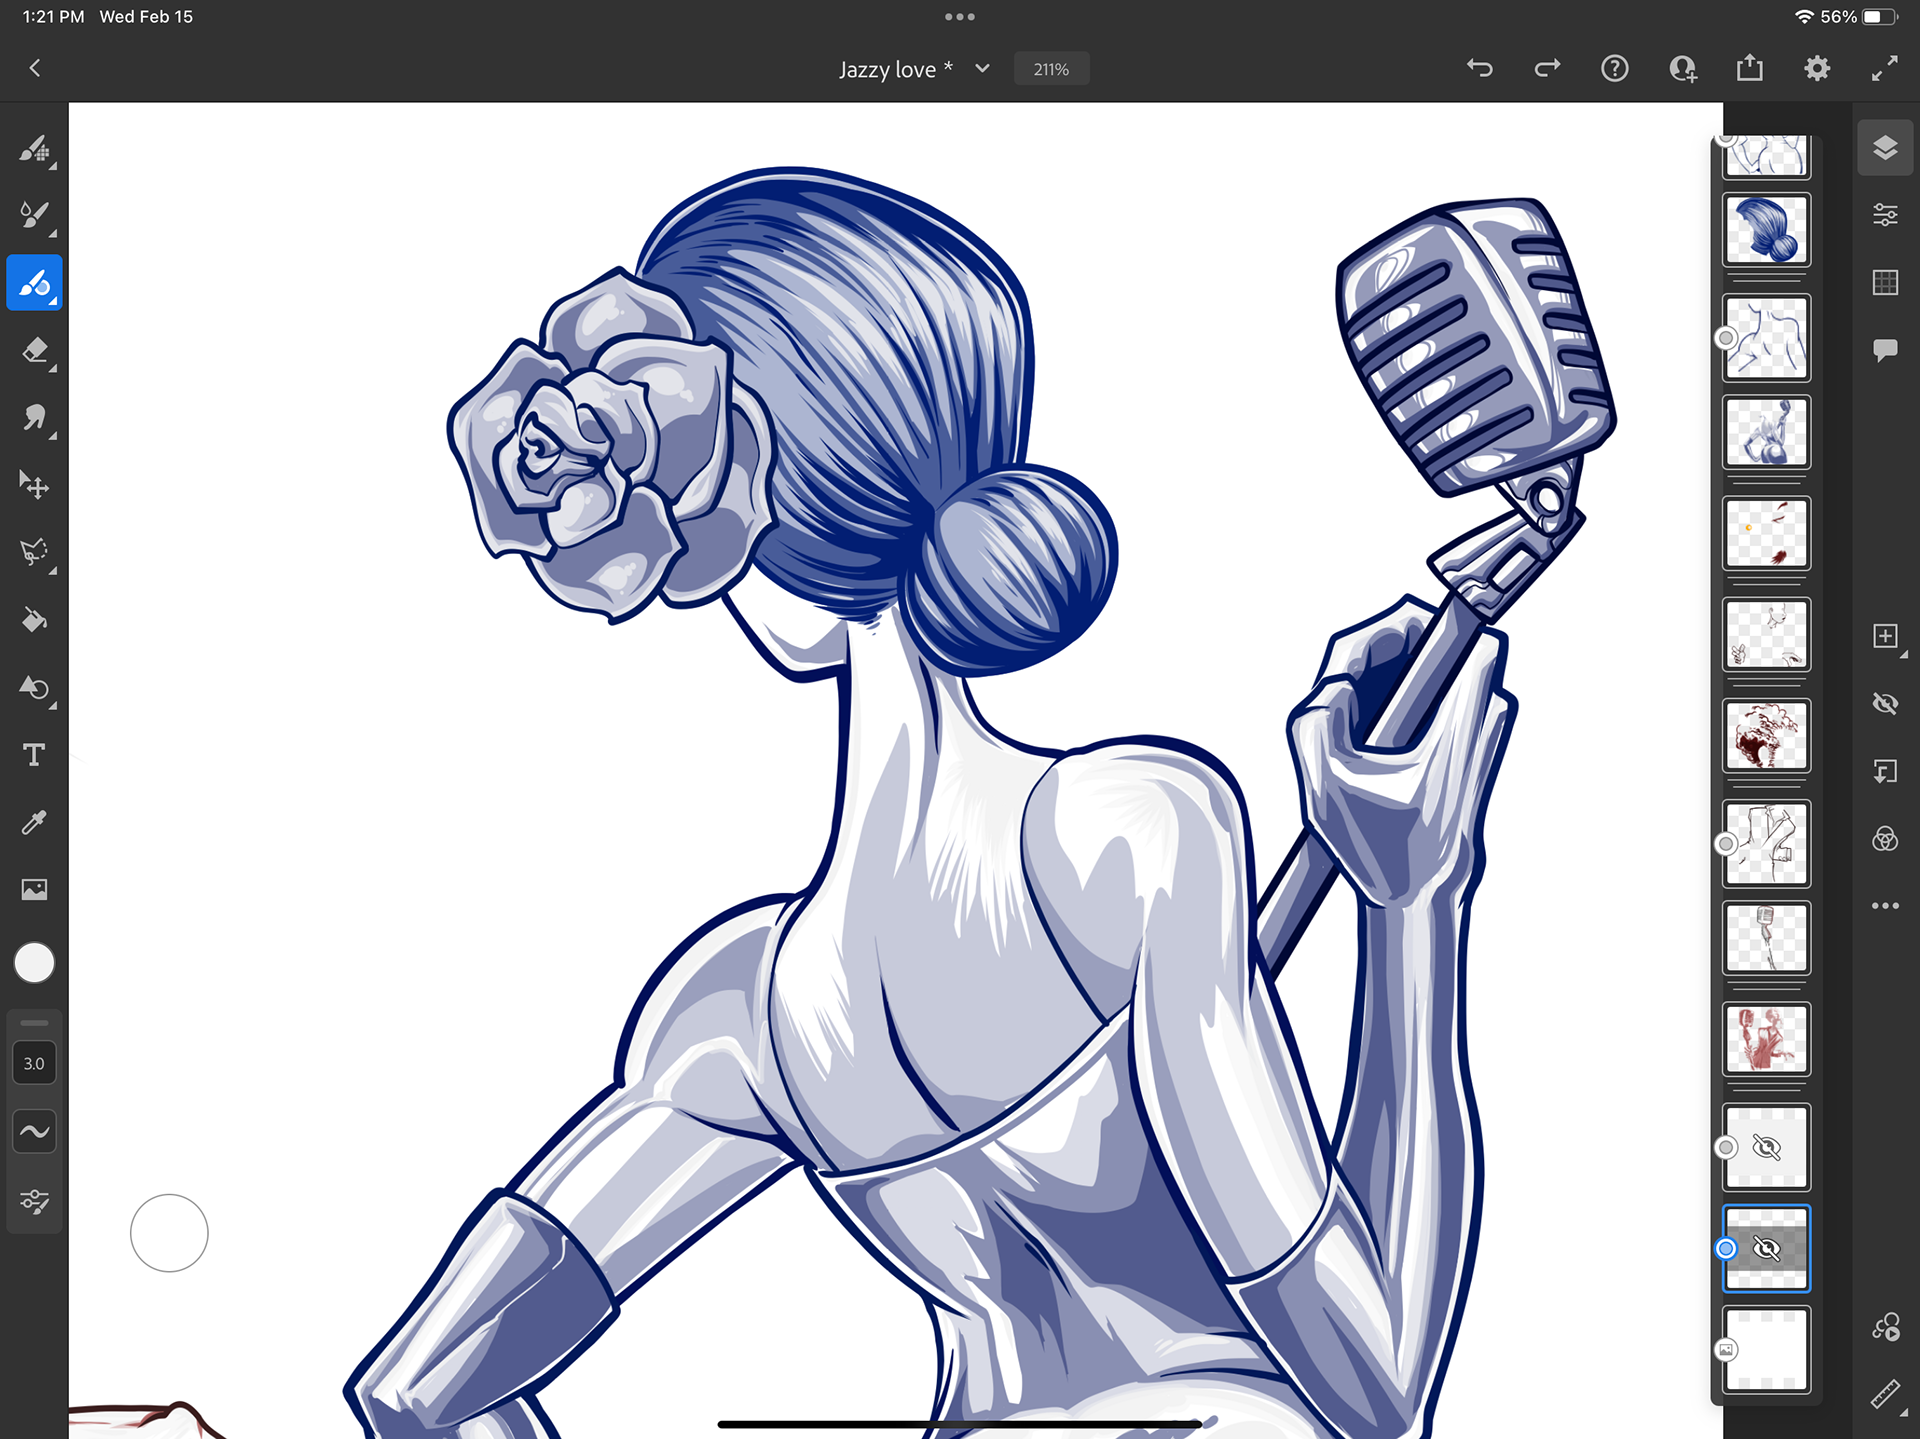Add a clipping mask to layer

[x=1885, y=771]
